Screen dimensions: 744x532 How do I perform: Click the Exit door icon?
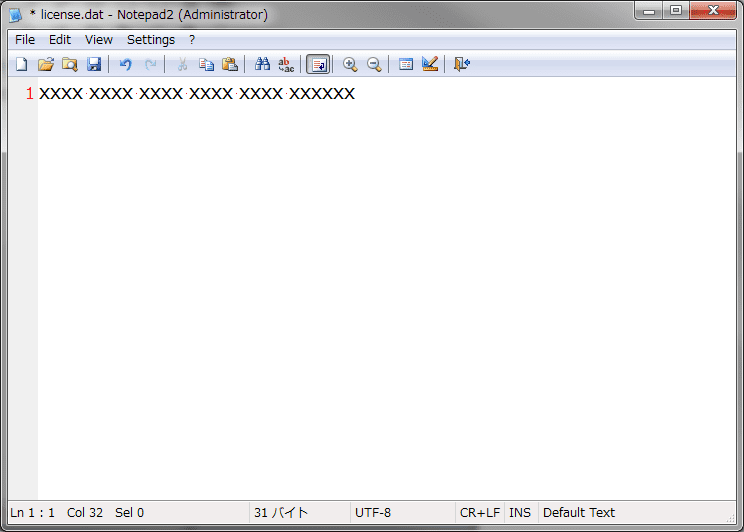point(462,64)
